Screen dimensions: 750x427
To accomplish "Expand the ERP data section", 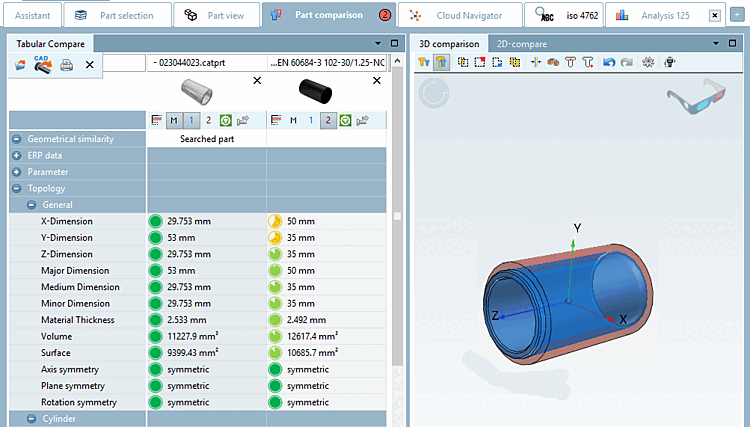I will point(17,156).
